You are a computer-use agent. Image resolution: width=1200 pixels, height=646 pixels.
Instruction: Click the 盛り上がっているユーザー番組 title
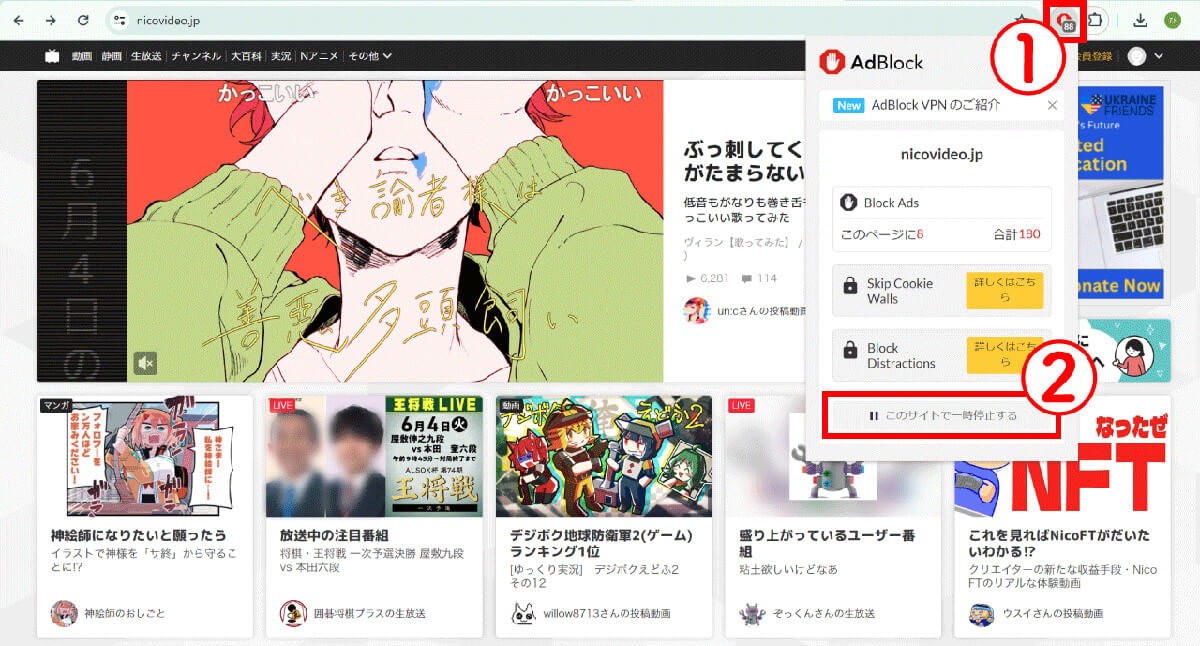click(x=827, y=544)
